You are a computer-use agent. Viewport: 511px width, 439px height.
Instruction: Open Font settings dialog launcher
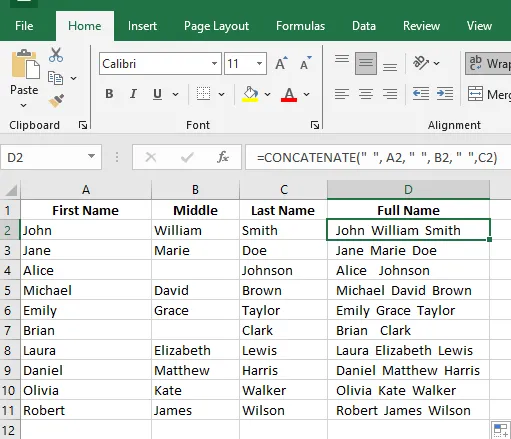(x=315, y=125)
